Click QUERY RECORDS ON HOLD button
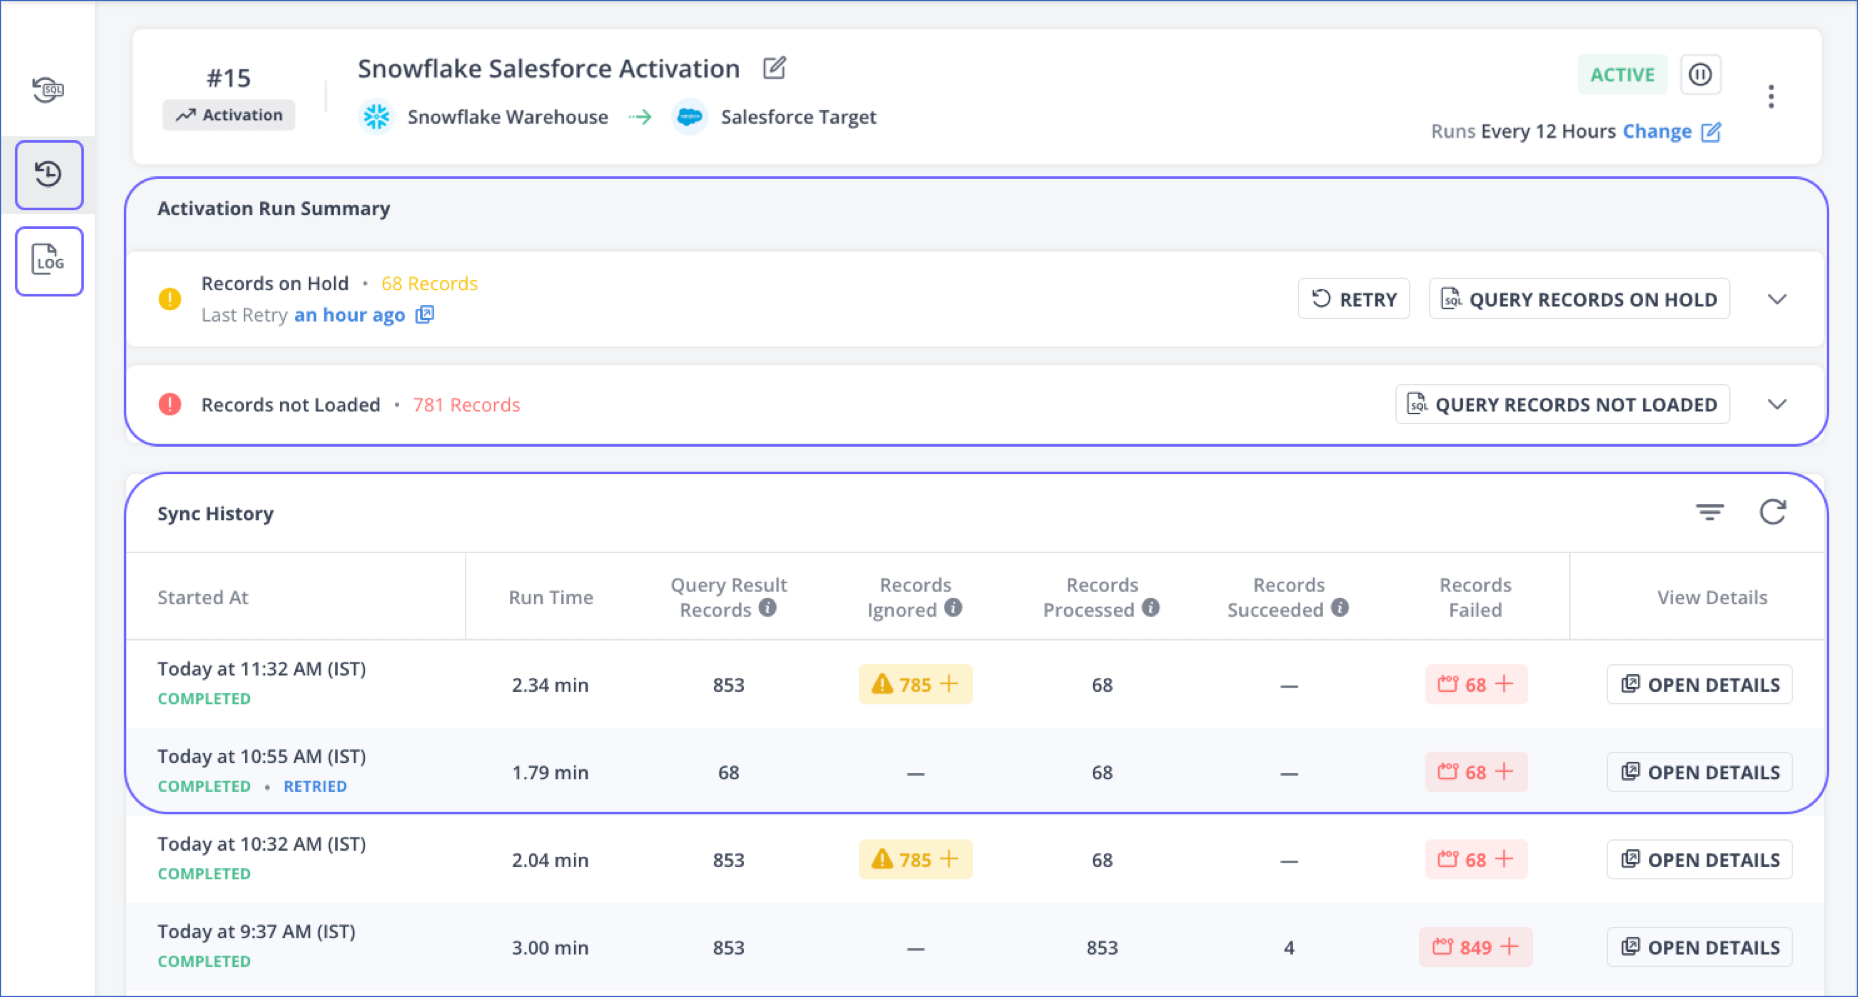 (x=1579, y=299)
